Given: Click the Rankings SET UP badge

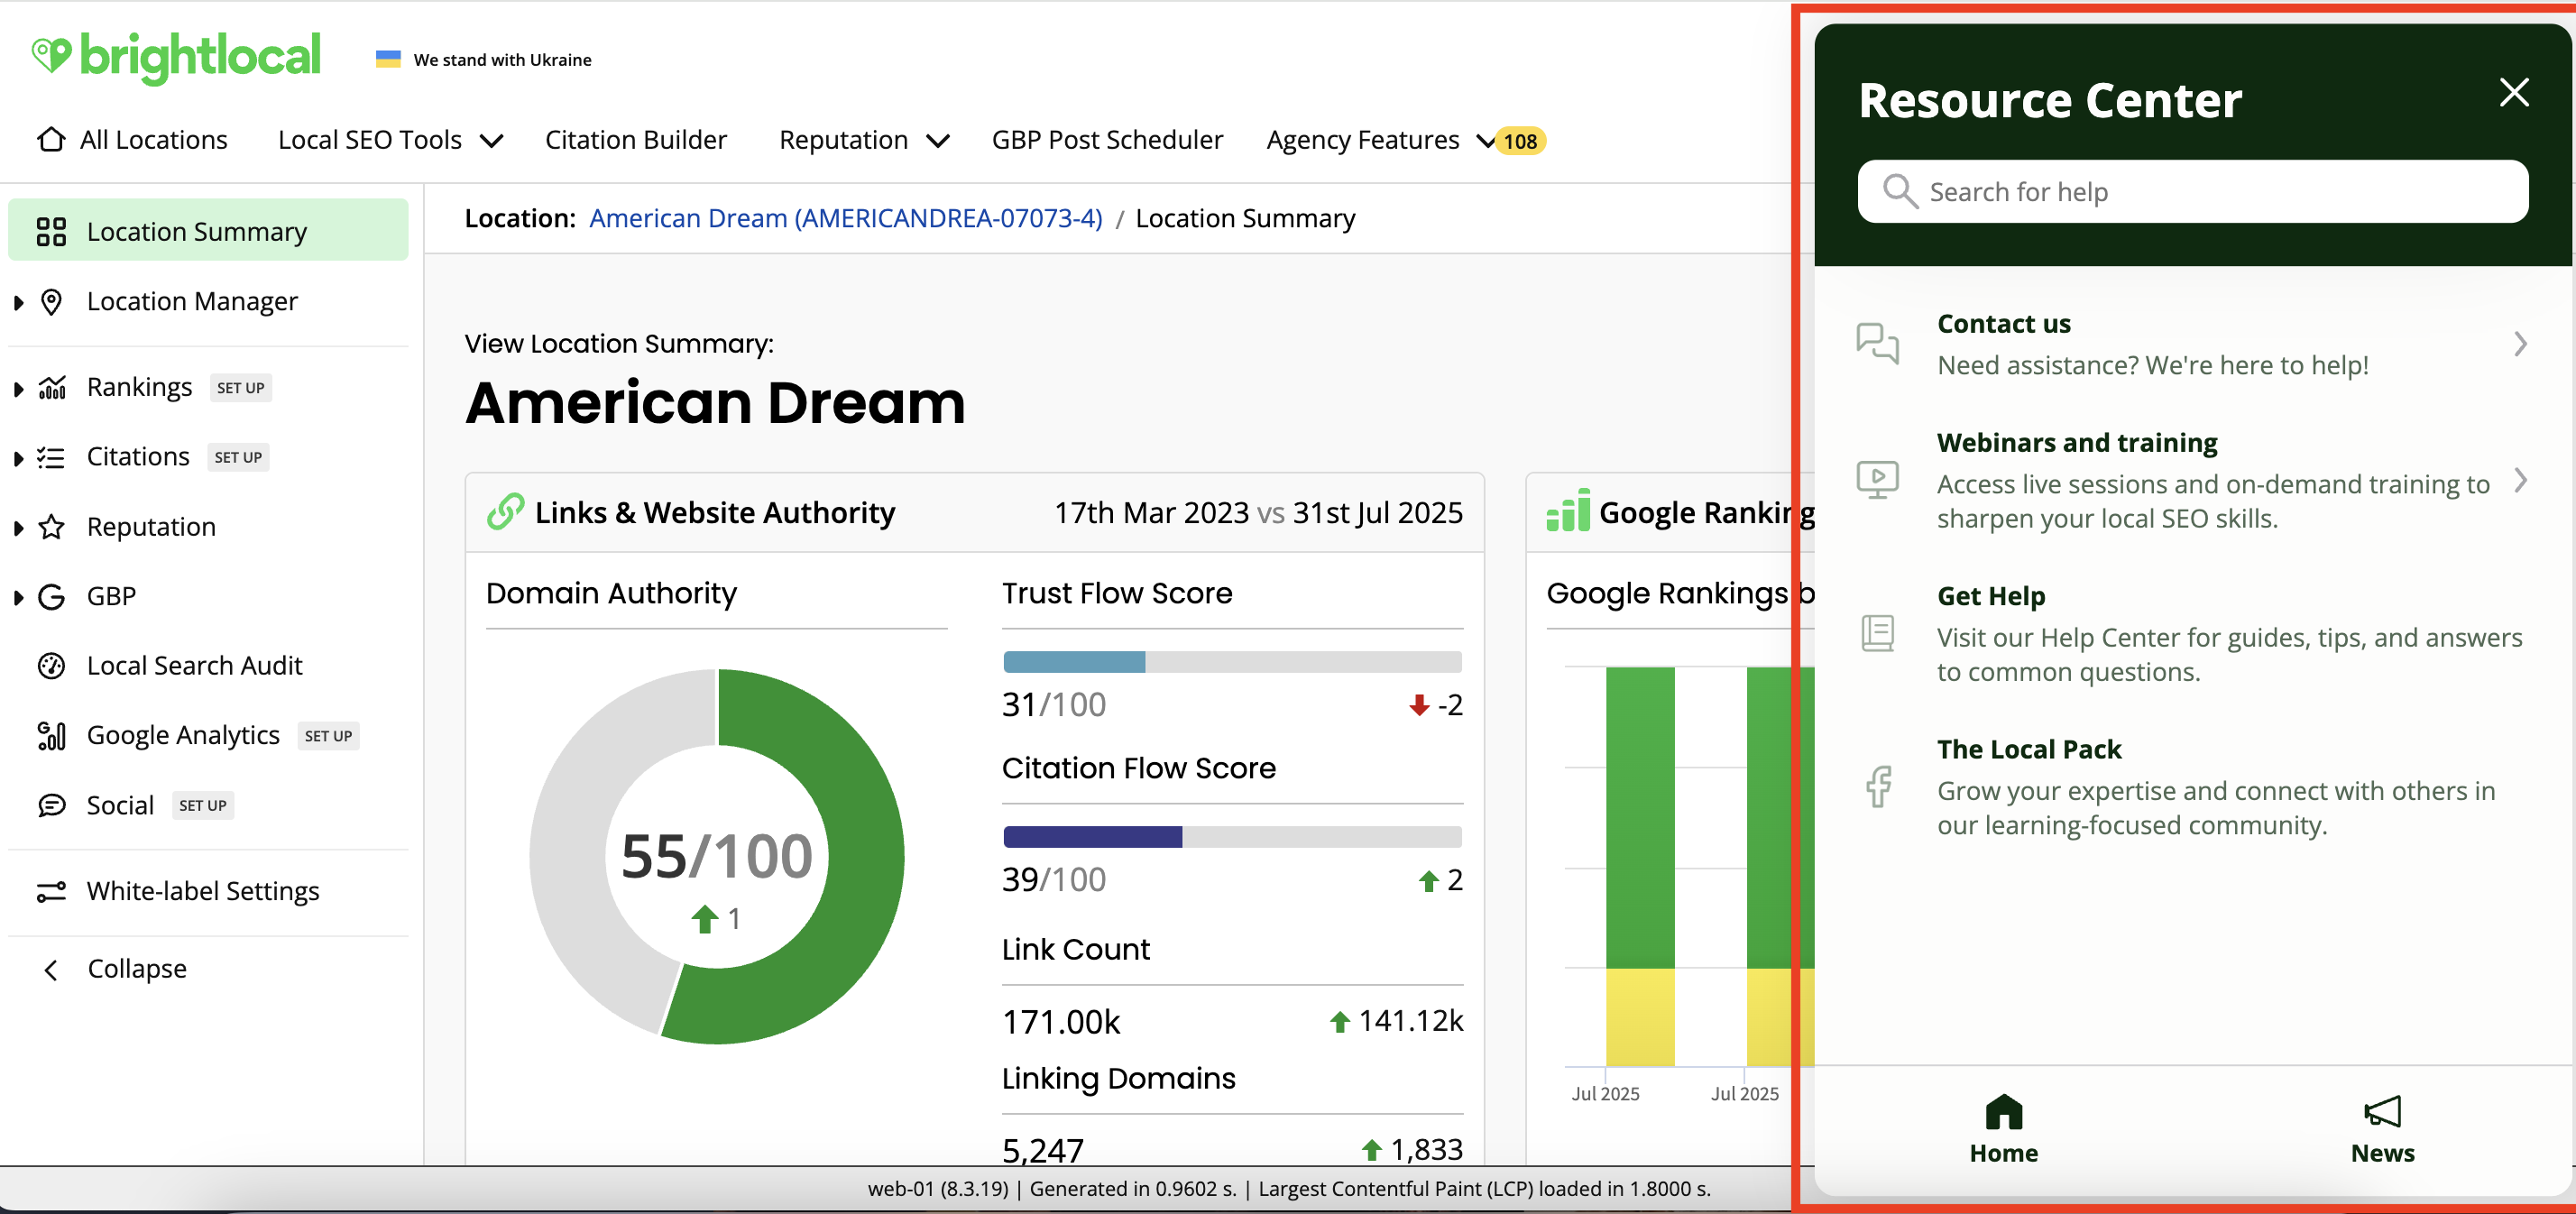Looking at the screenshot, I should click(x=241, y=388).
